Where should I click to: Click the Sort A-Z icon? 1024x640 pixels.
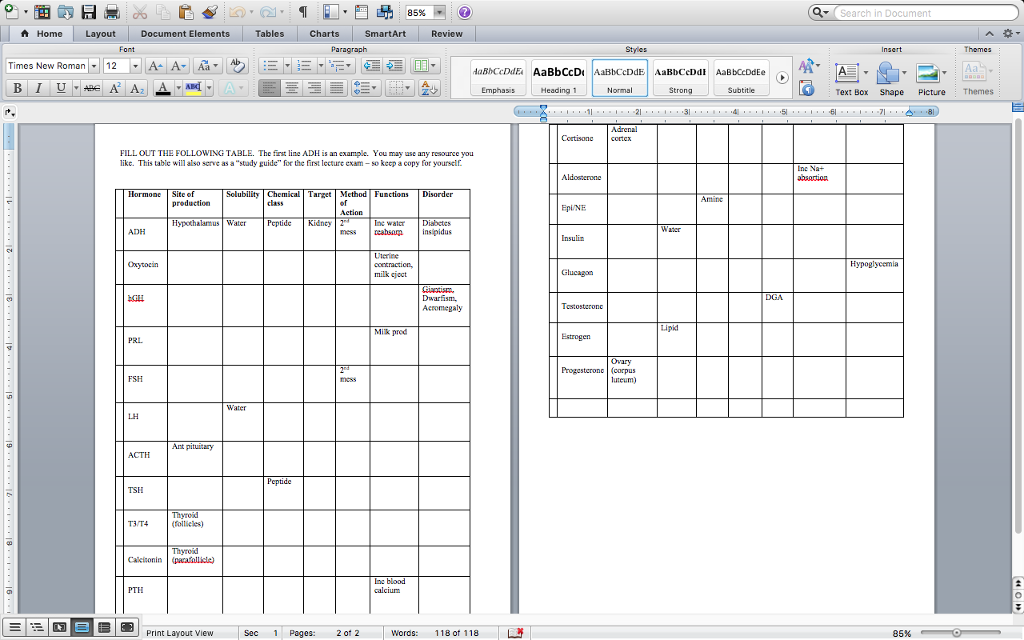coord(429,88)
